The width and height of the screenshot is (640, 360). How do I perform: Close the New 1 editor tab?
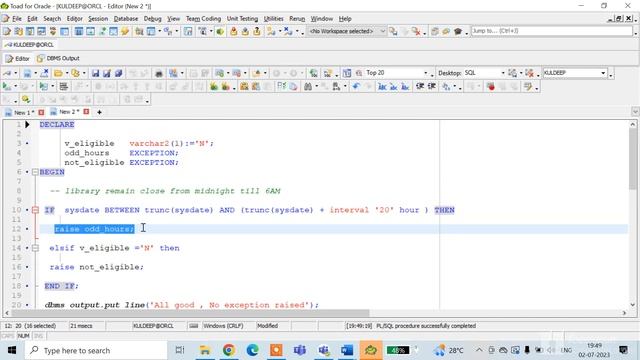(x=41, y=112)
